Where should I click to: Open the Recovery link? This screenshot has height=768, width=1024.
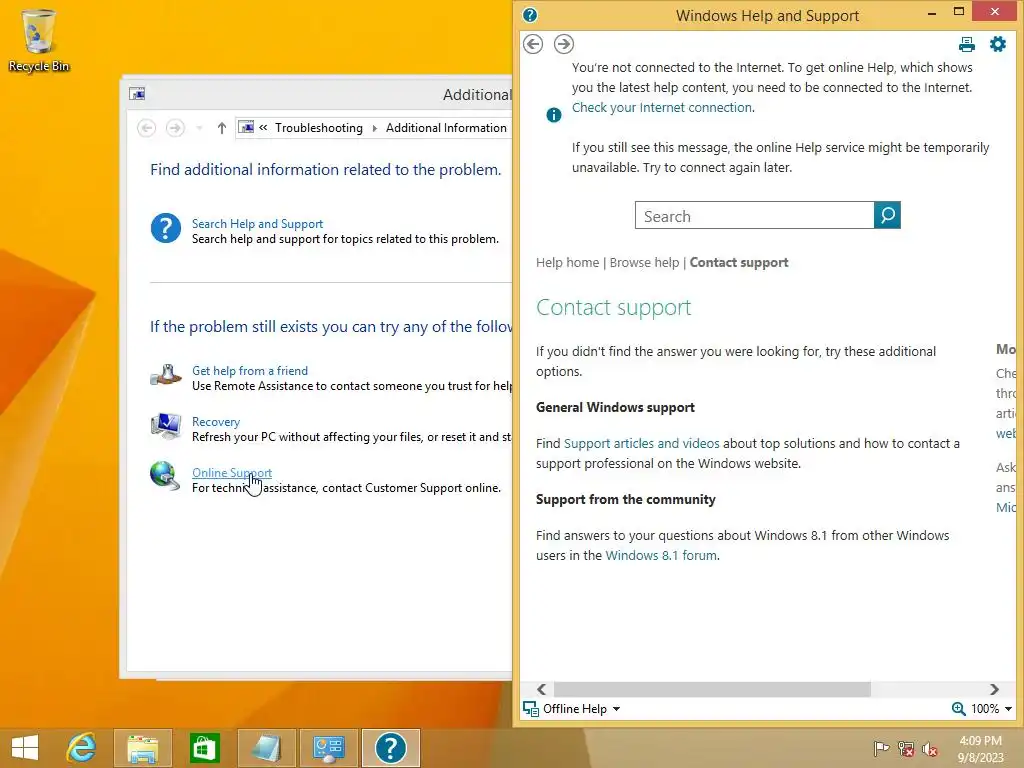pyautogui.click(x=216, y=422)
